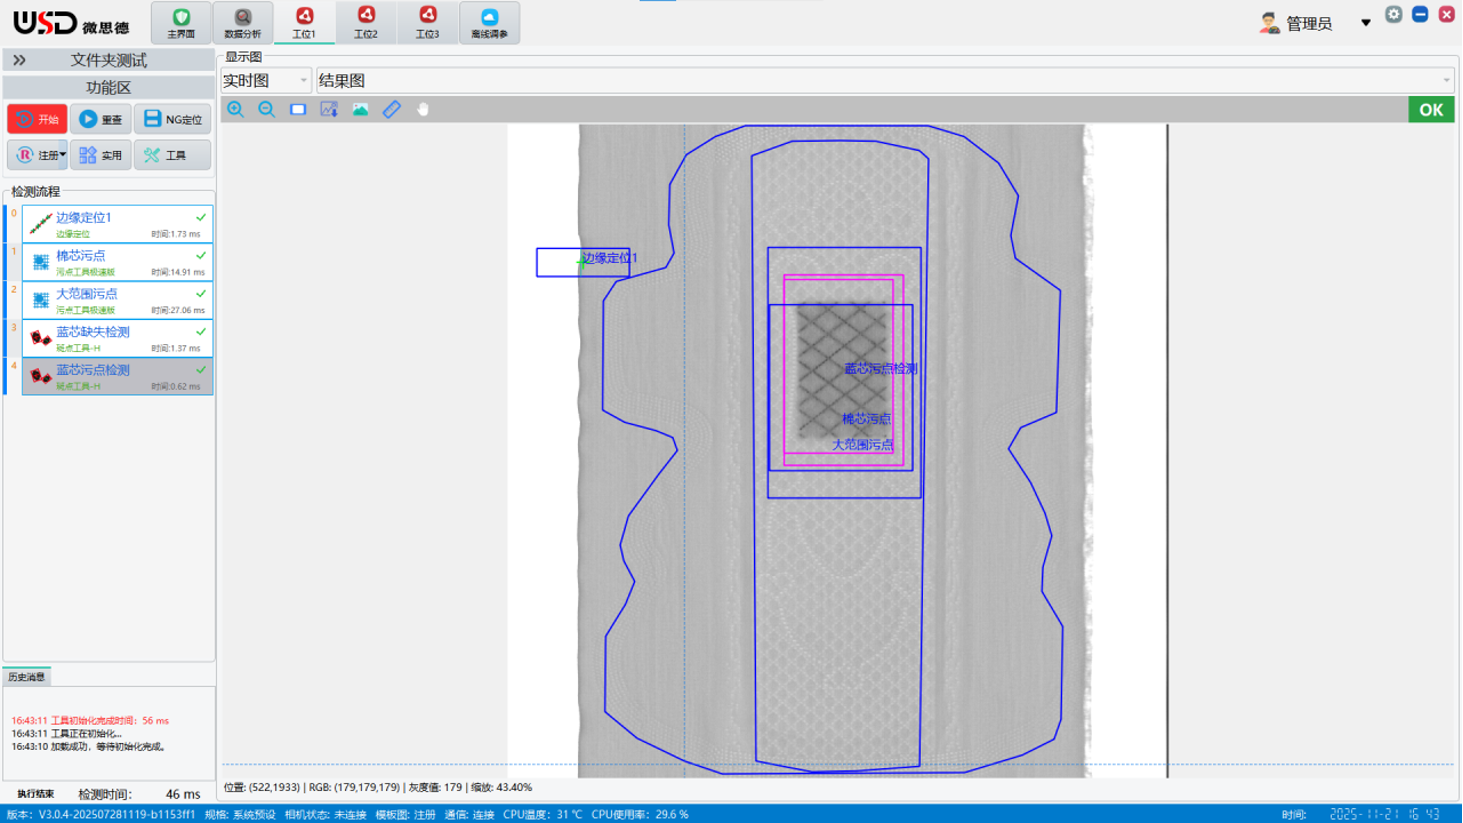Click the 文件夹测试 header
This screenshot has height=823, width=1463.
[108, 60]
